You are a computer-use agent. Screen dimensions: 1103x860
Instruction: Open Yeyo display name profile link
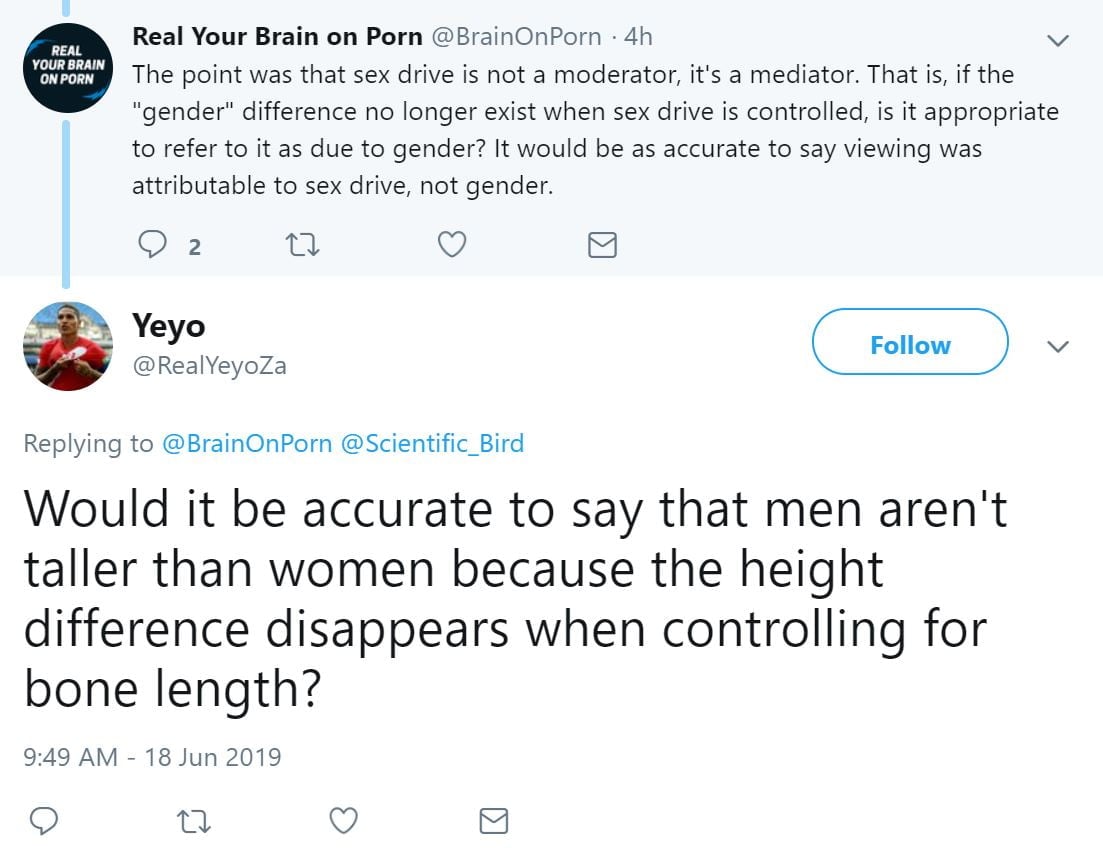coord(168,326)
